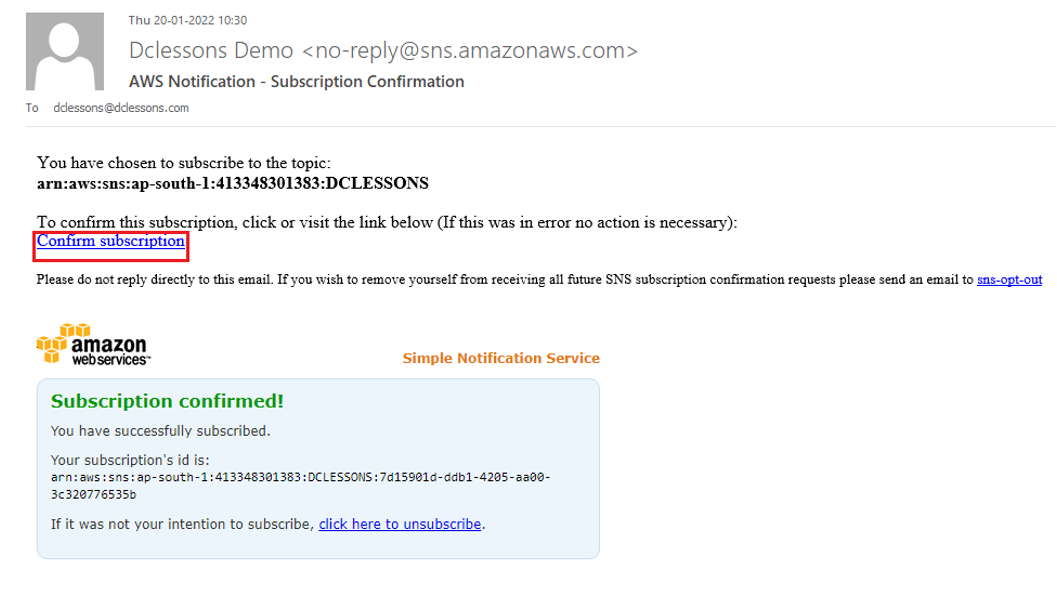Click the email subject AWS Notification line
The width and height of the screenshot is (1057, 597).
(x=297, y=82)
